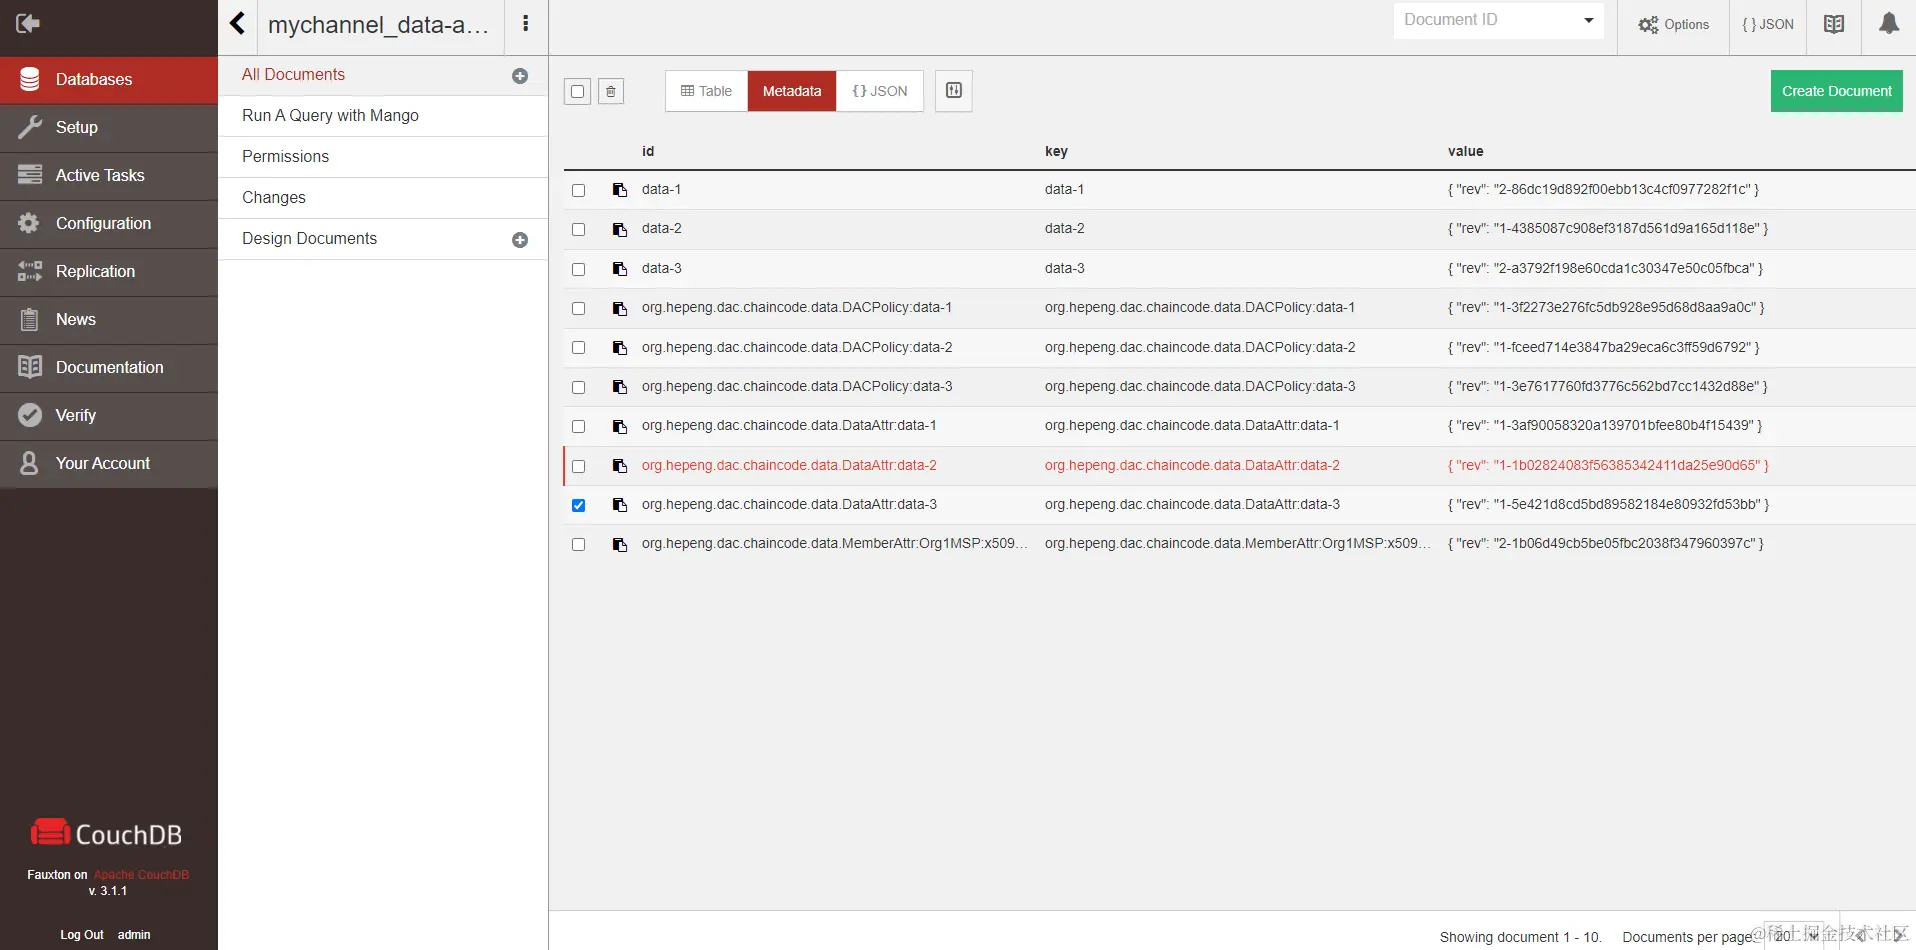1916x950 pixels.
Task: Click the Create Document button
Action: click(x=1837, y=91)
